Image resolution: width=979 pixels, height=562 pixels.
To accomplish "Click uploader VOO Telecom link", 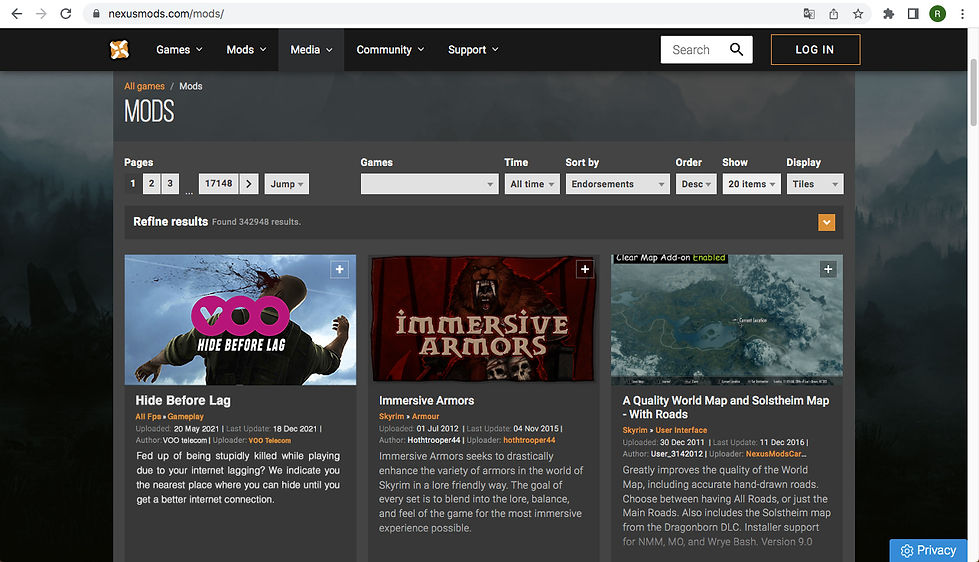I will pyautogui.click(x=270, y=440).
